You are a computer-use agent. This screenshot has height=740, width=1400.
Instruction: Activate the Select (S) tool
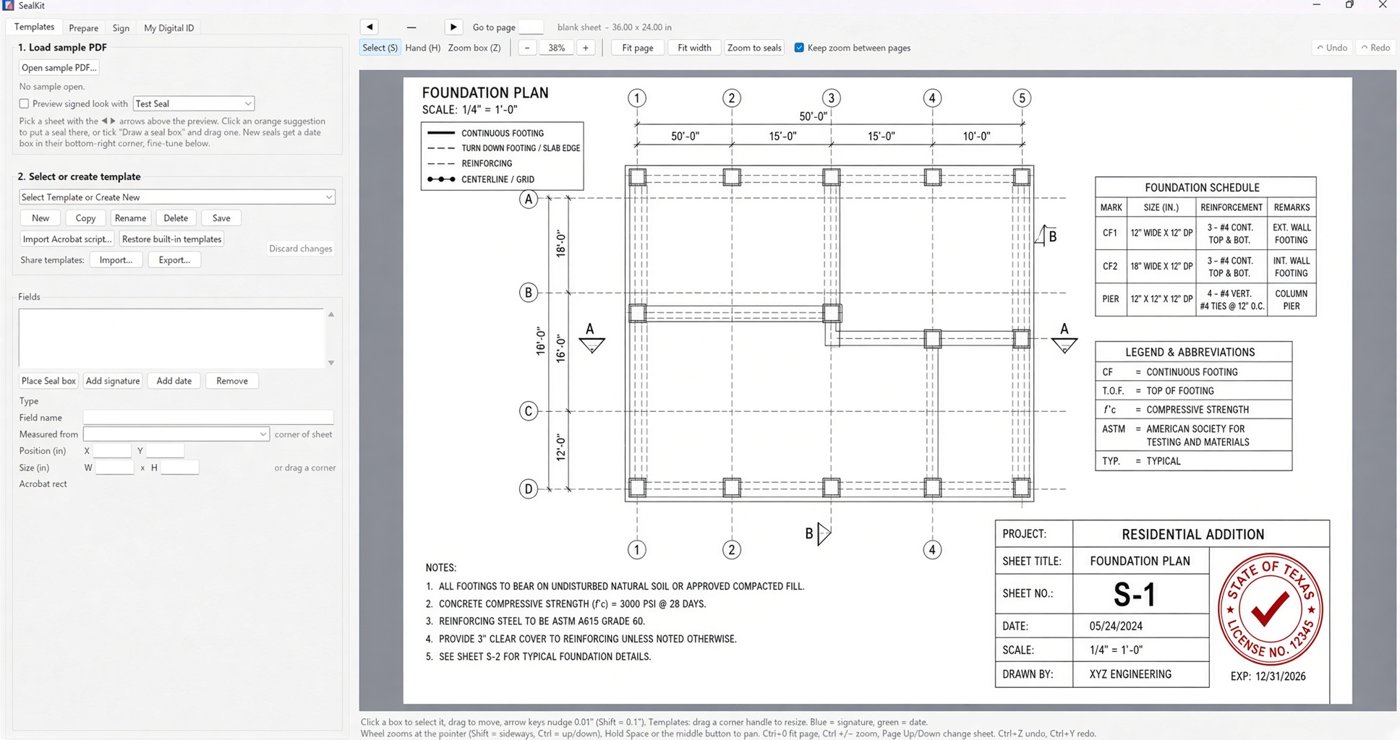380,48
